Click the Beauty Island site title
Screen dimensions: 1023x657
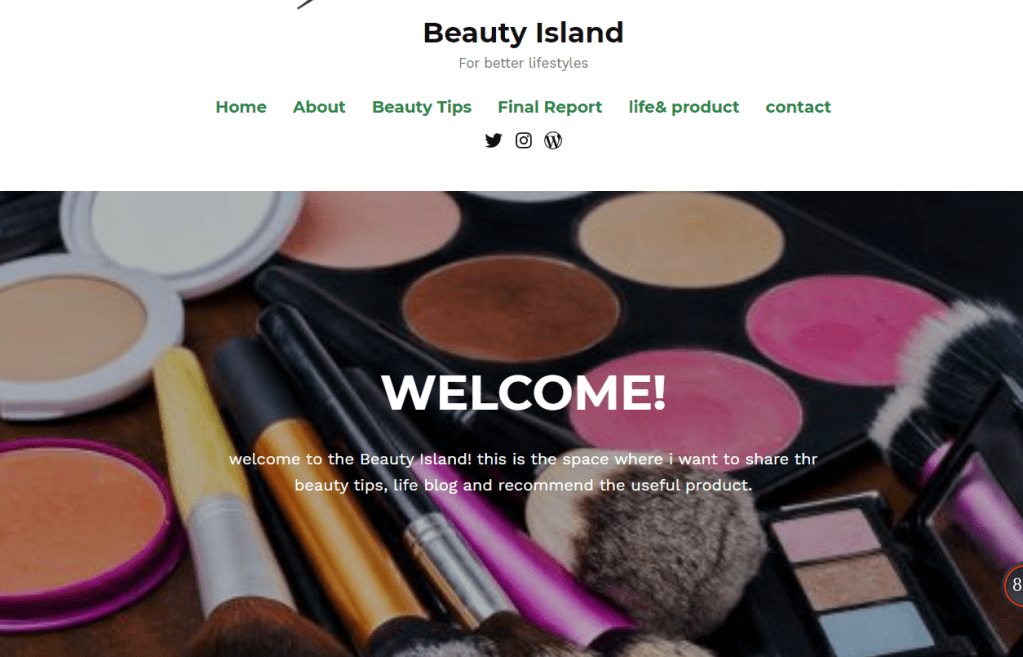(523, 33)
